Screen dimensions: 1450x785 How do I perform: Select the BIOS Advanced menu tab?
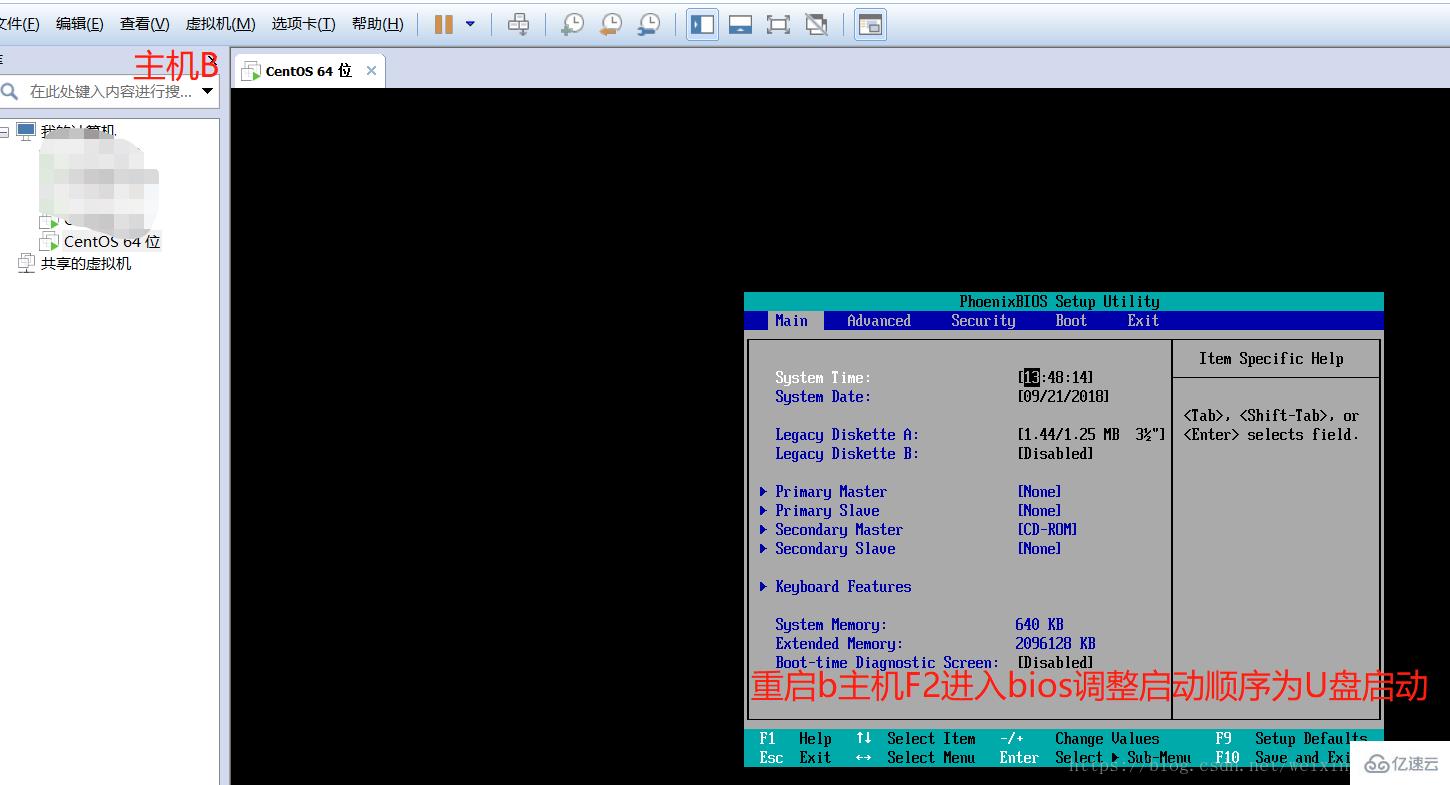(879, 321)
